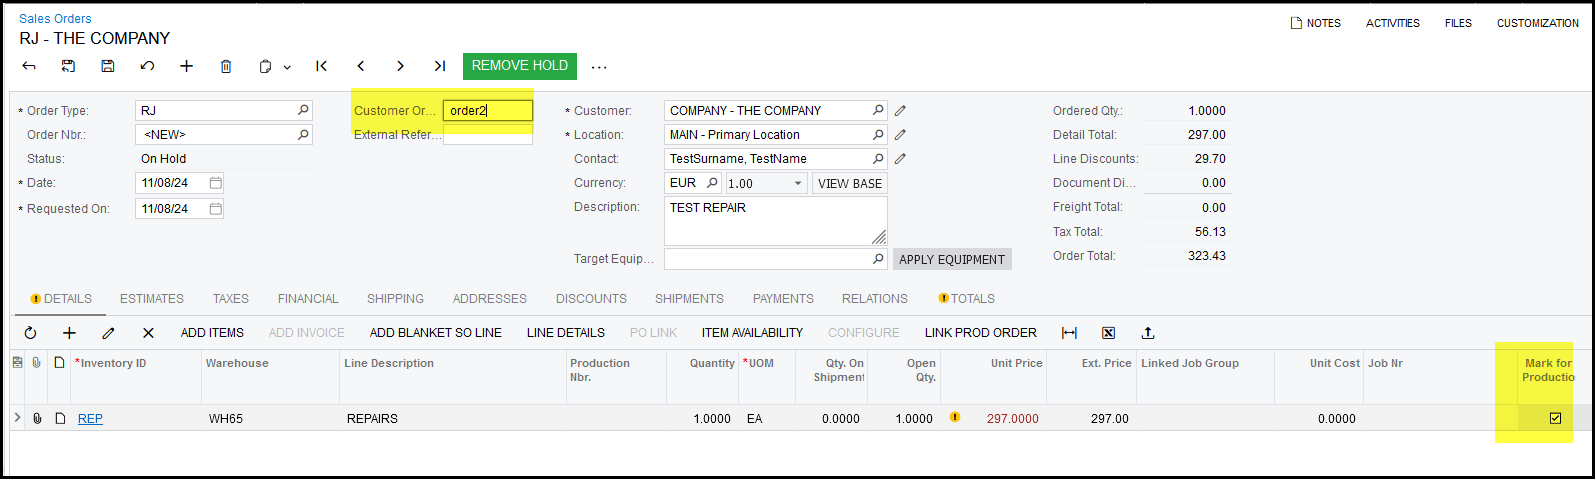
Task: Go to the last record arrow
Action: pyautogui.click(x=439, y=66)
